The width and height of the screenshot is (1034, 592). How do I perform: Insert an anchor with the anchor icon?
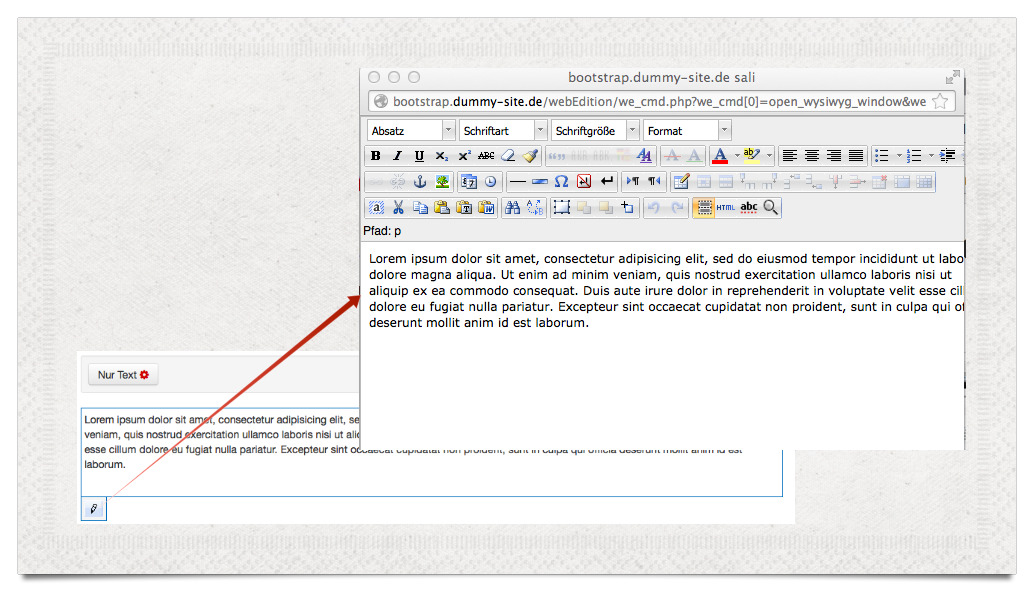[x=420, y=182]
